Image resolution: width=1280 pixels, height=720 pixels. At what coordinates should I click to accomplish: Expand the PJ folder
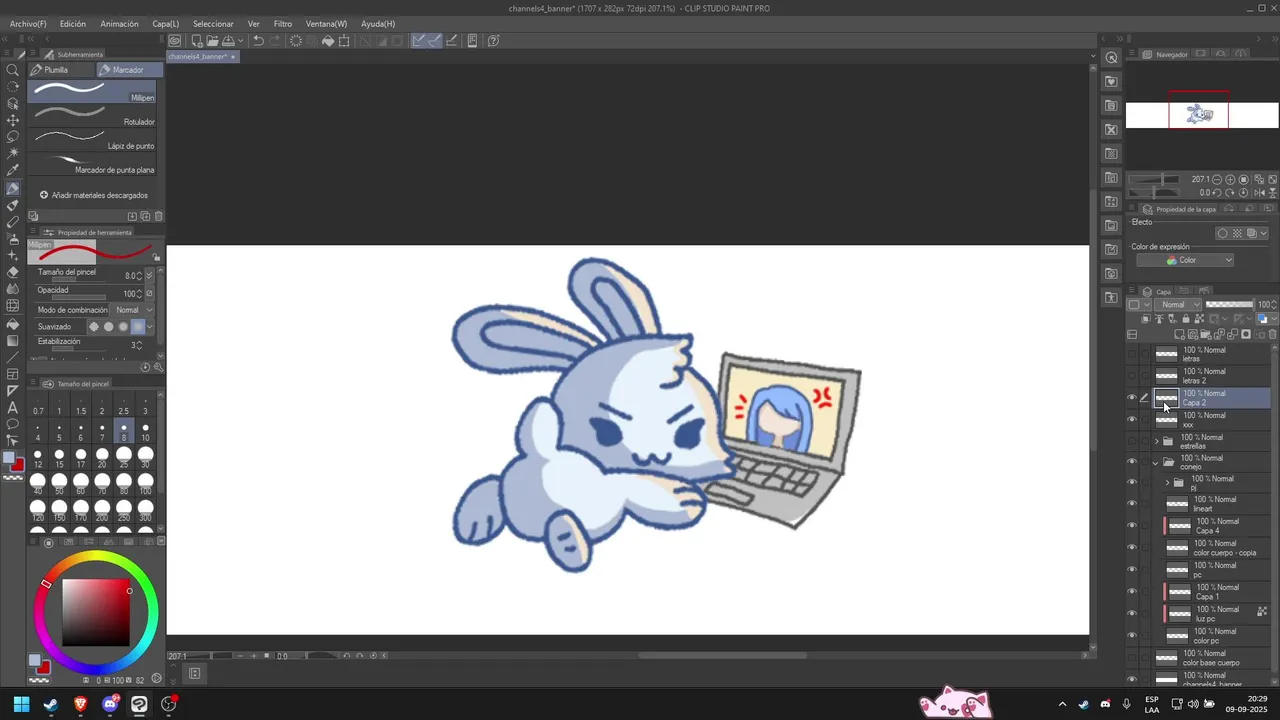(1167, 483)
